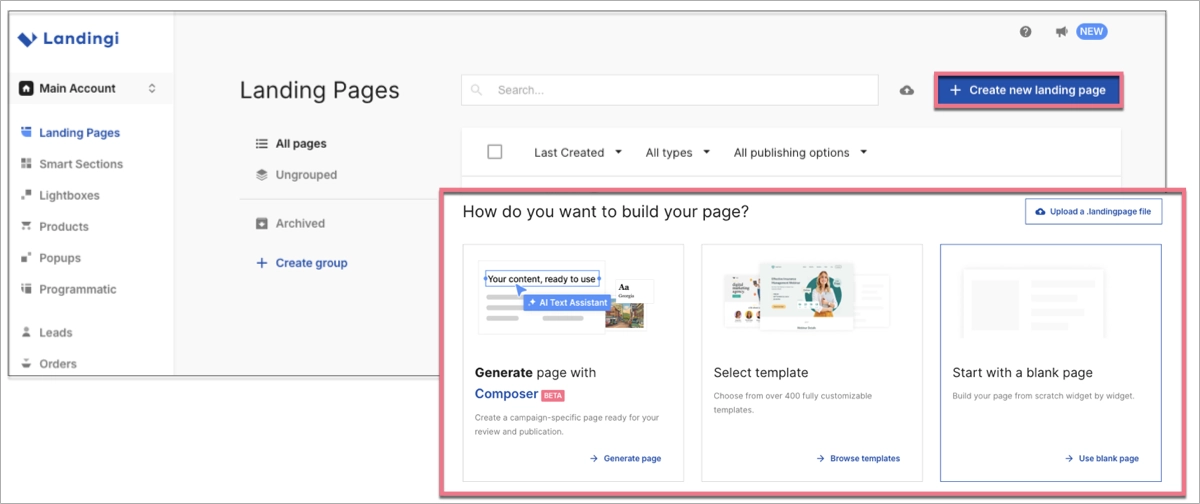Open Products in sidebar
This screenshot has width=1200, height=504.
coord(63,227)
